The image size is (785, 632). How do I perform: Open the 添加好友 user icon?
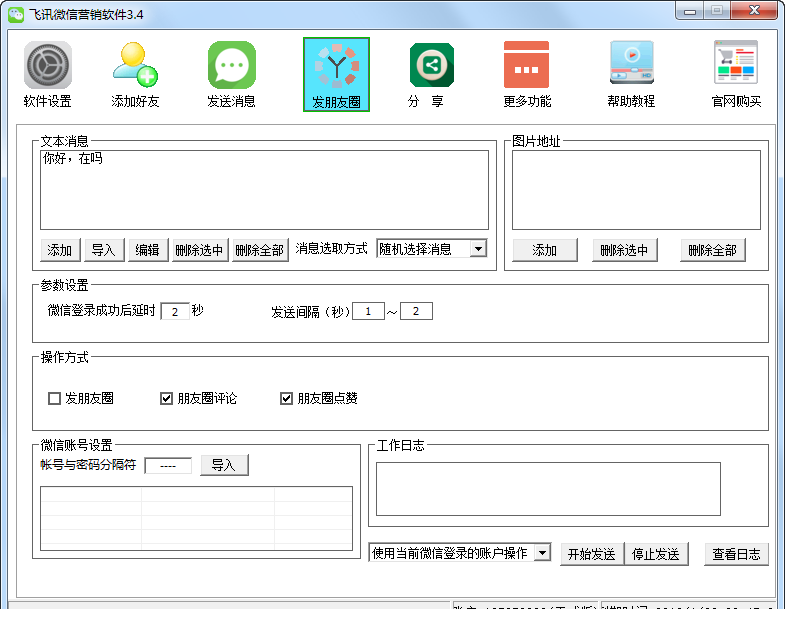[135, 66]
